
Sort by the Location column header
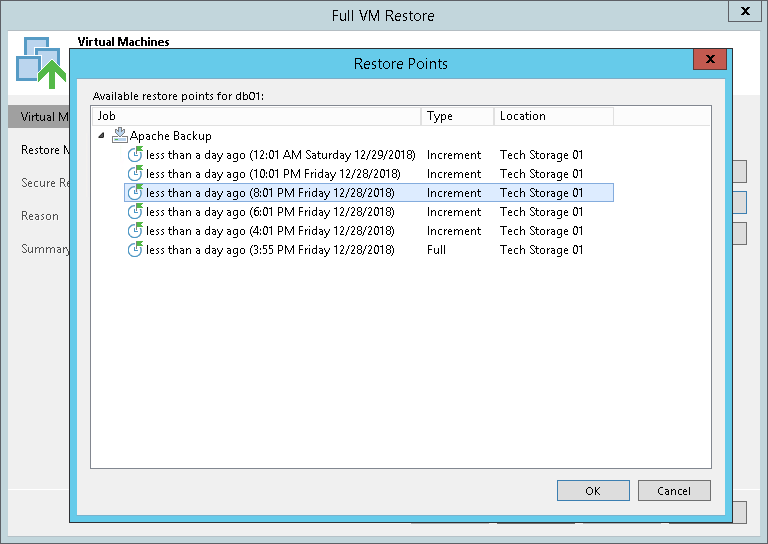(x=553, y=116)
